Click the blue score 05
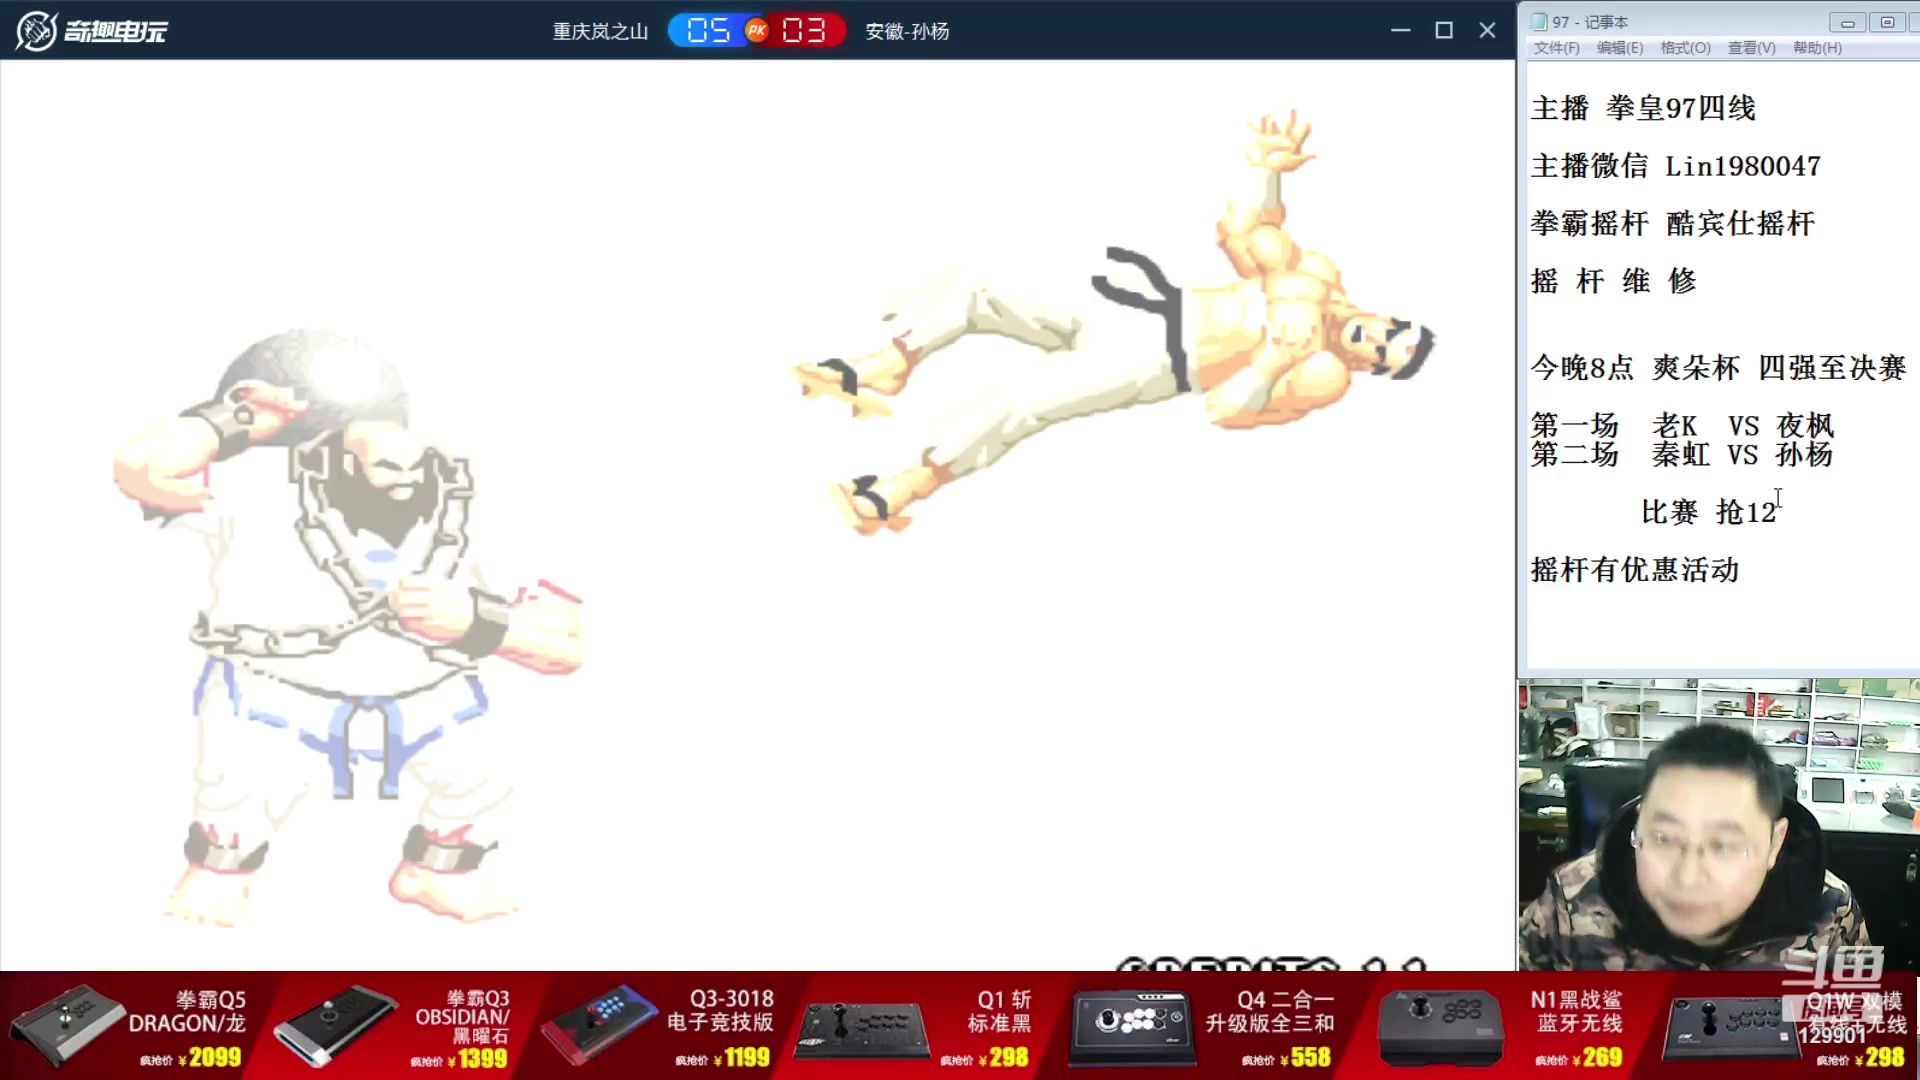The image size is (1920, 1080). click(708, 31)
